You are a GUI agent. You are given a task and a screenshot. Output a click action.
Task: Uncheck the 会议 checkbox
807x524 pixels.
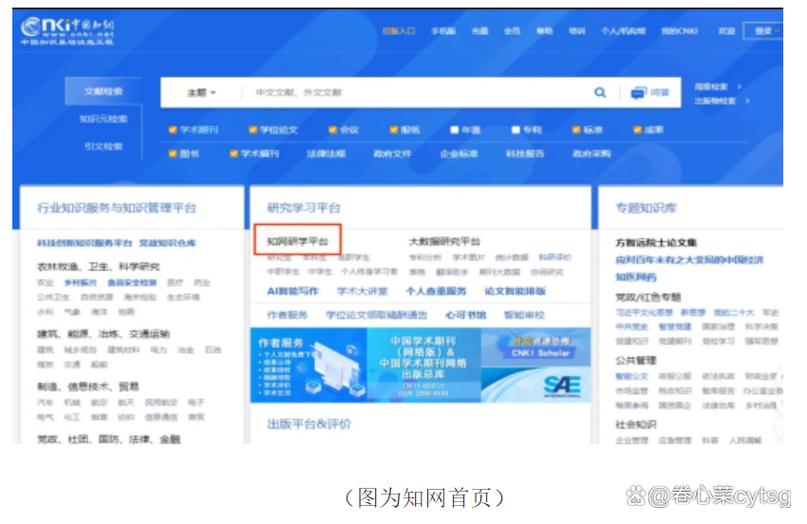(332, 130)
